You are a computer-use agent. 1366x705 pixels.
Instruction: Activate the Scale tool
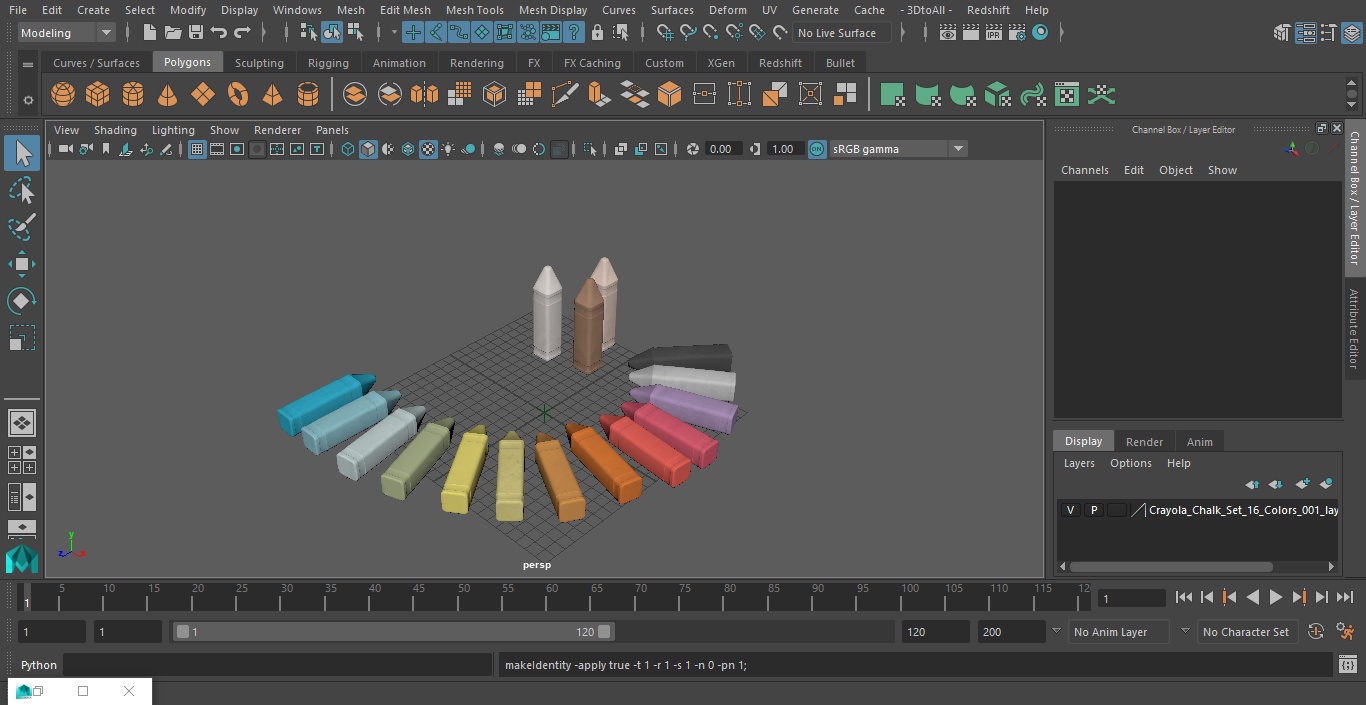click(22, 338)
